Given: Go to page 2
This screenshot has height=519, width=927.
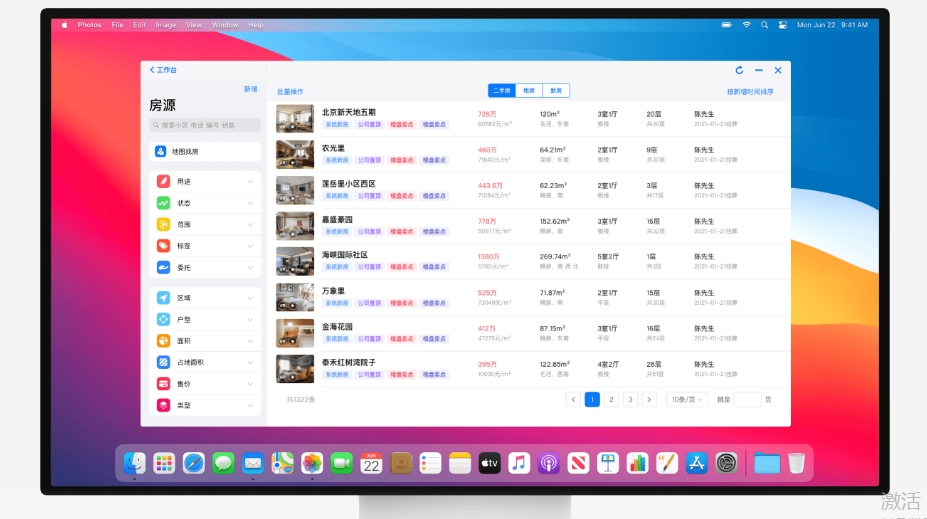Looking at the screenshot, I should (611, 400).
